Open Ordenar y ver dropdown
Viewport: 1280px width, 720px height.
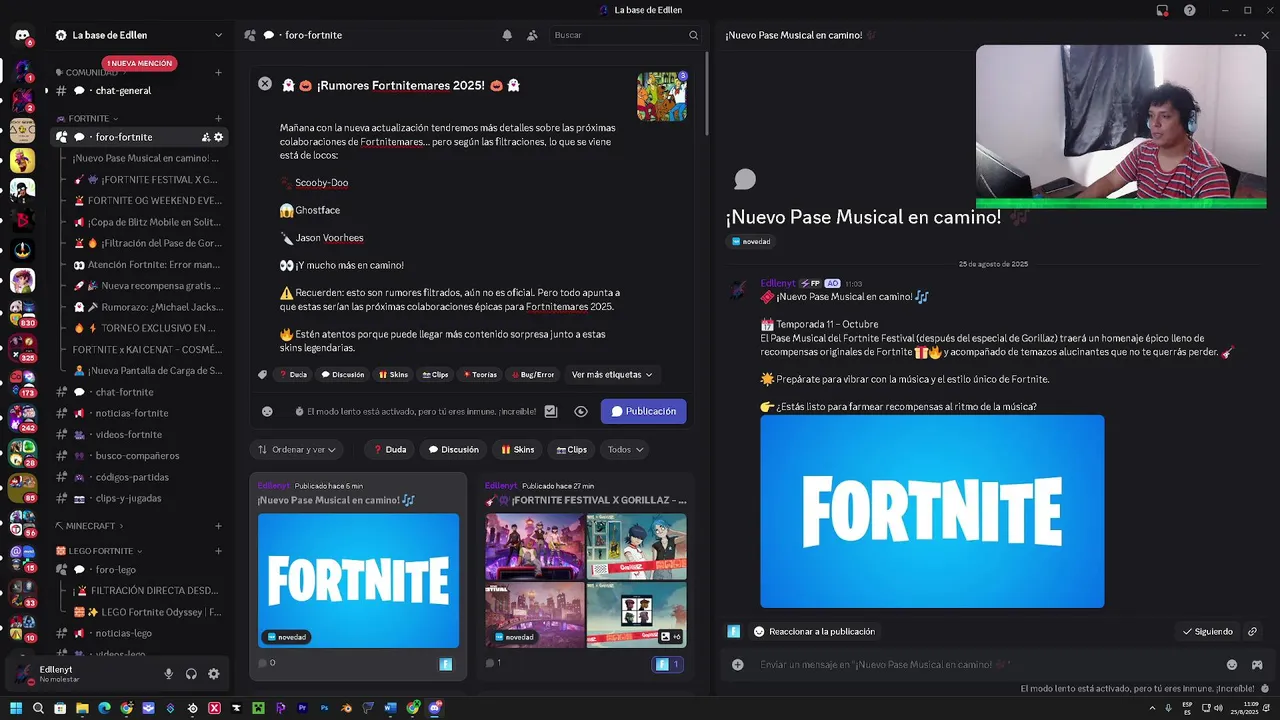(x=297, y=450)
